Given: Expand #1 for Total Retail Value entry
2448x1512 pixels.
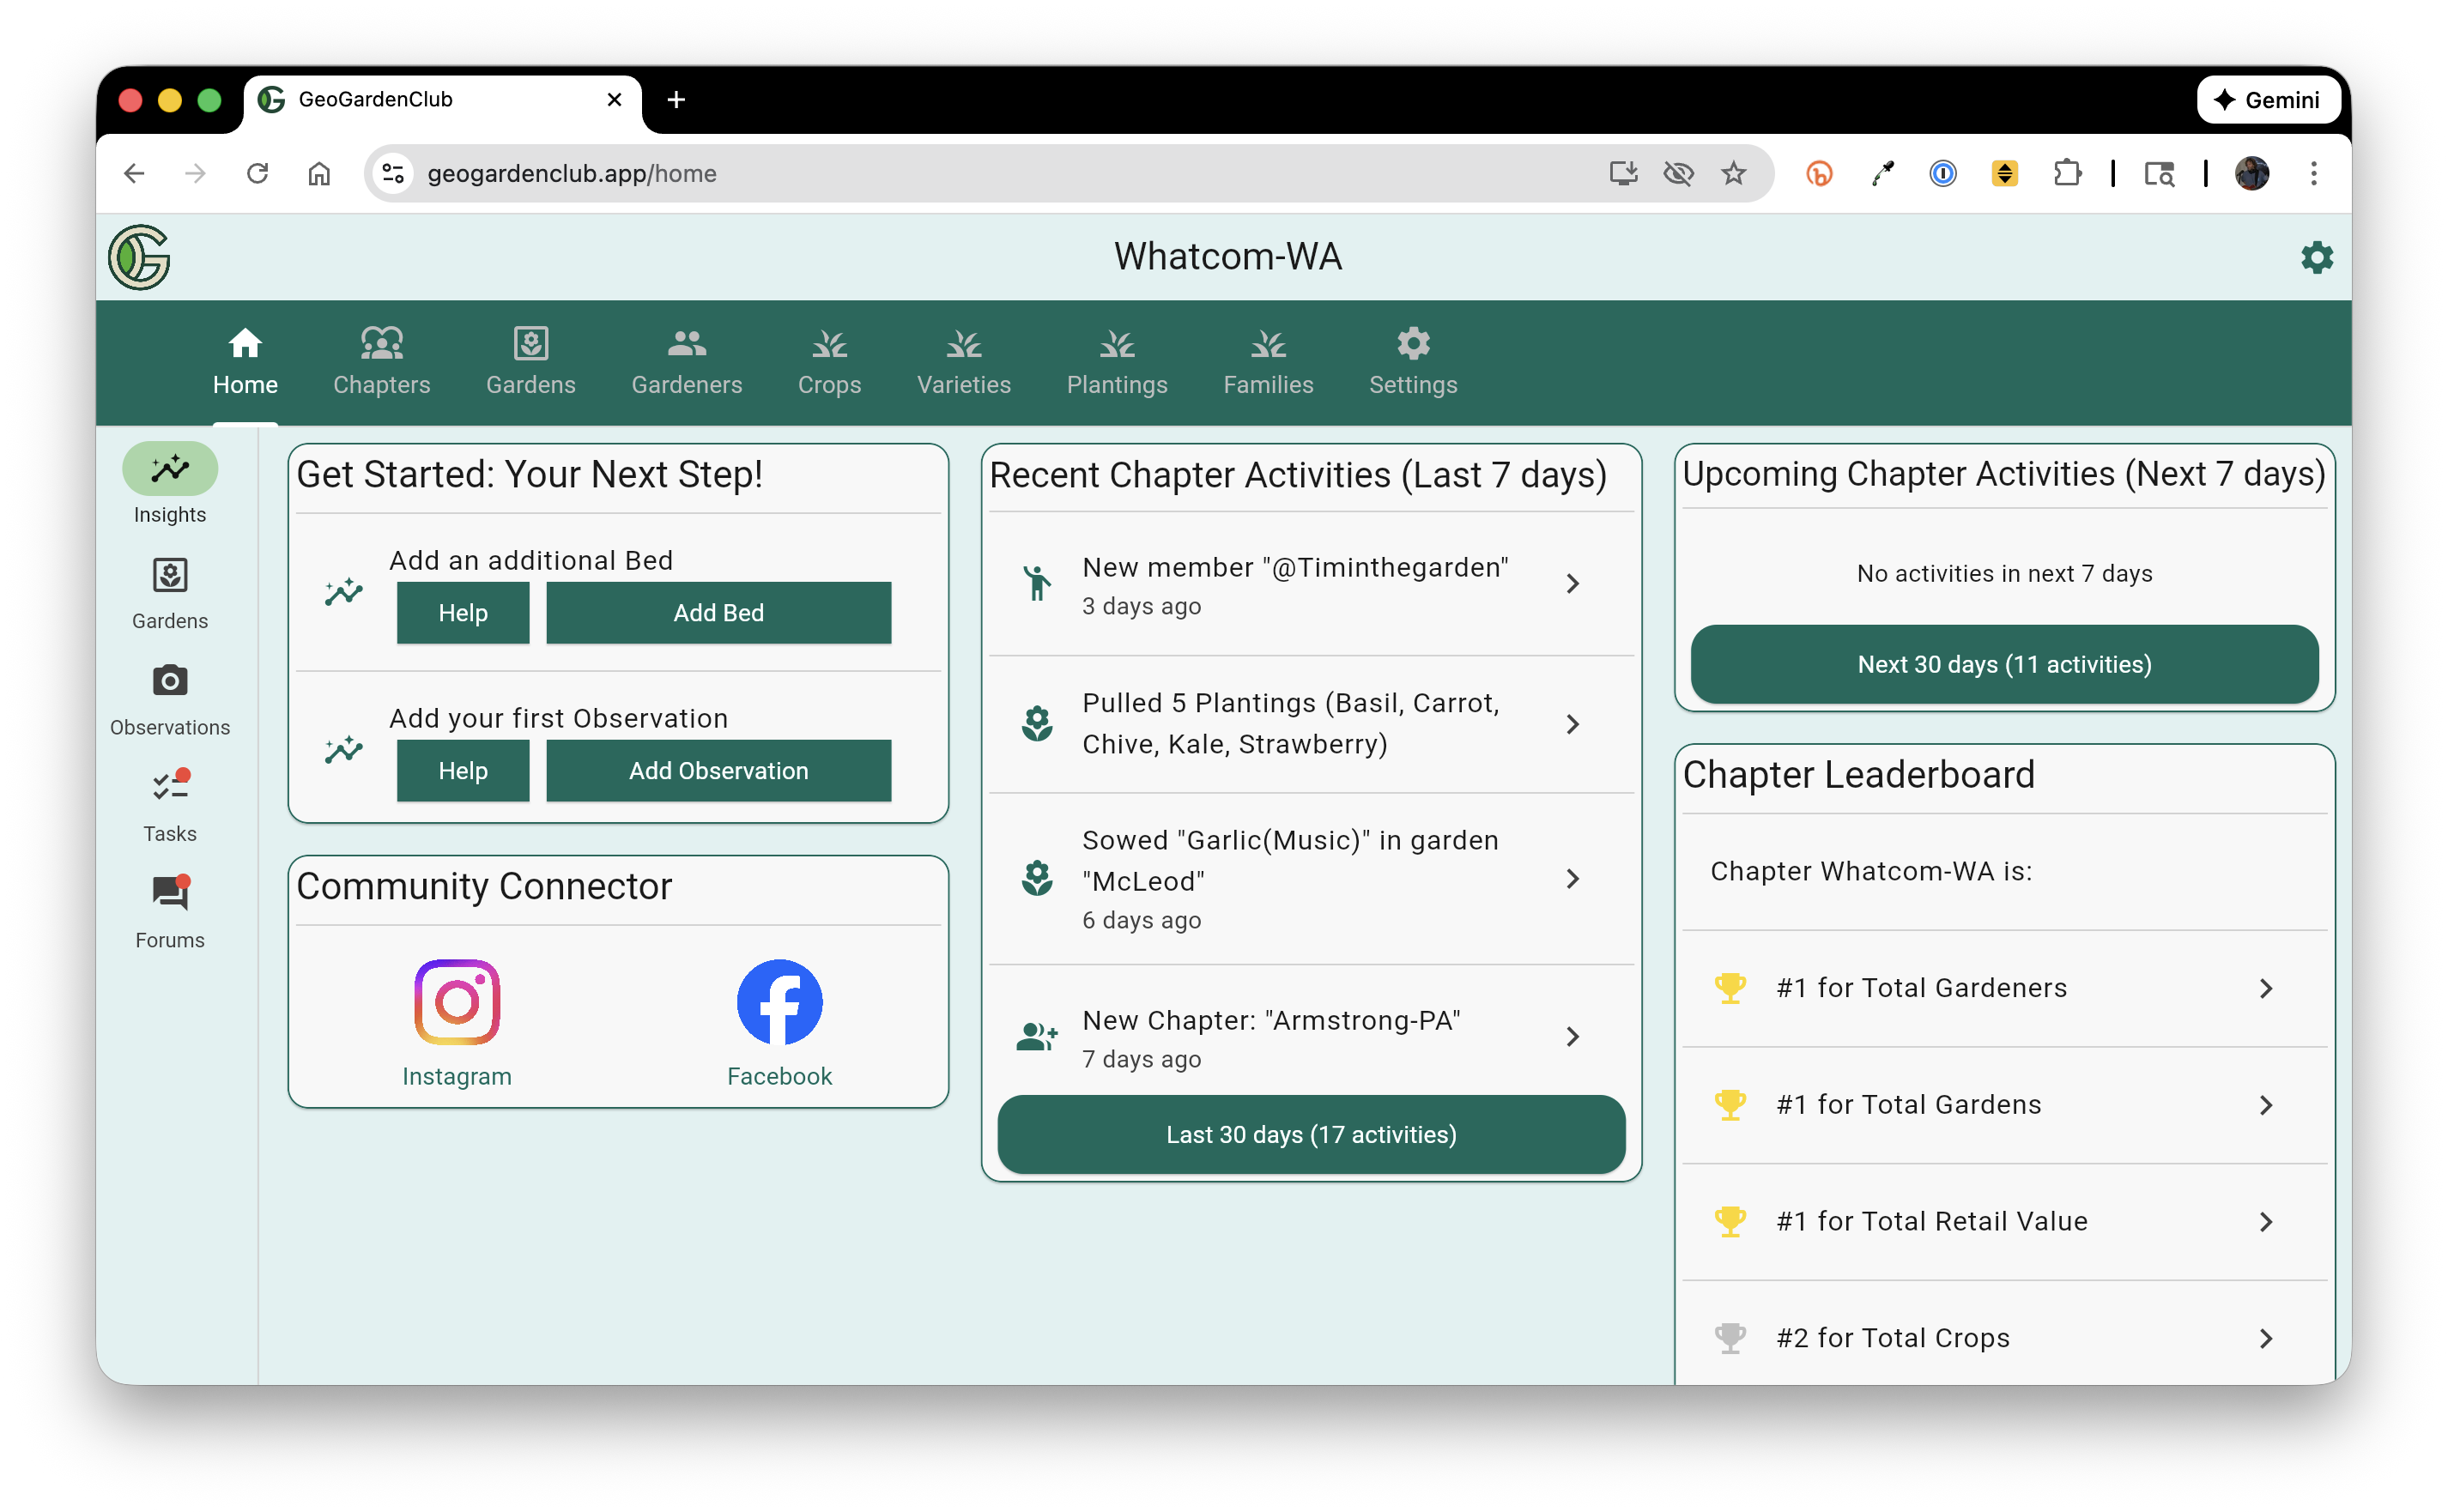Looking at the screenshot, I should (2265, 1222).
